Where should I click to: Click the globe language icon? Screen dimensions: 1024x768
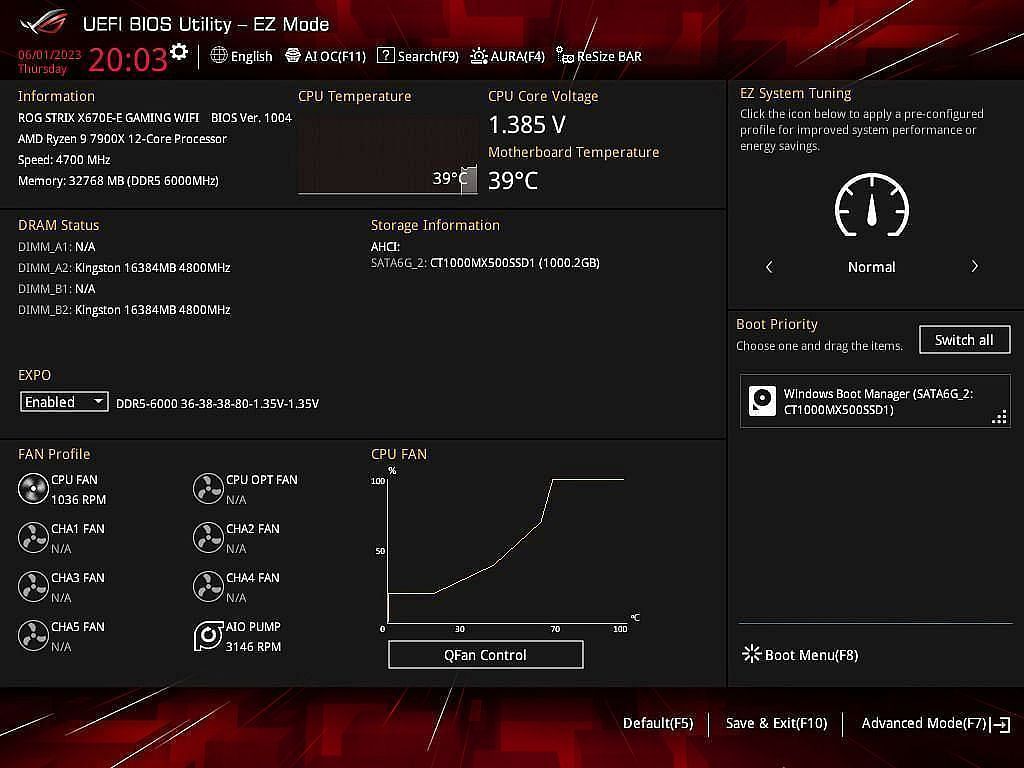(x=218, y=56)
